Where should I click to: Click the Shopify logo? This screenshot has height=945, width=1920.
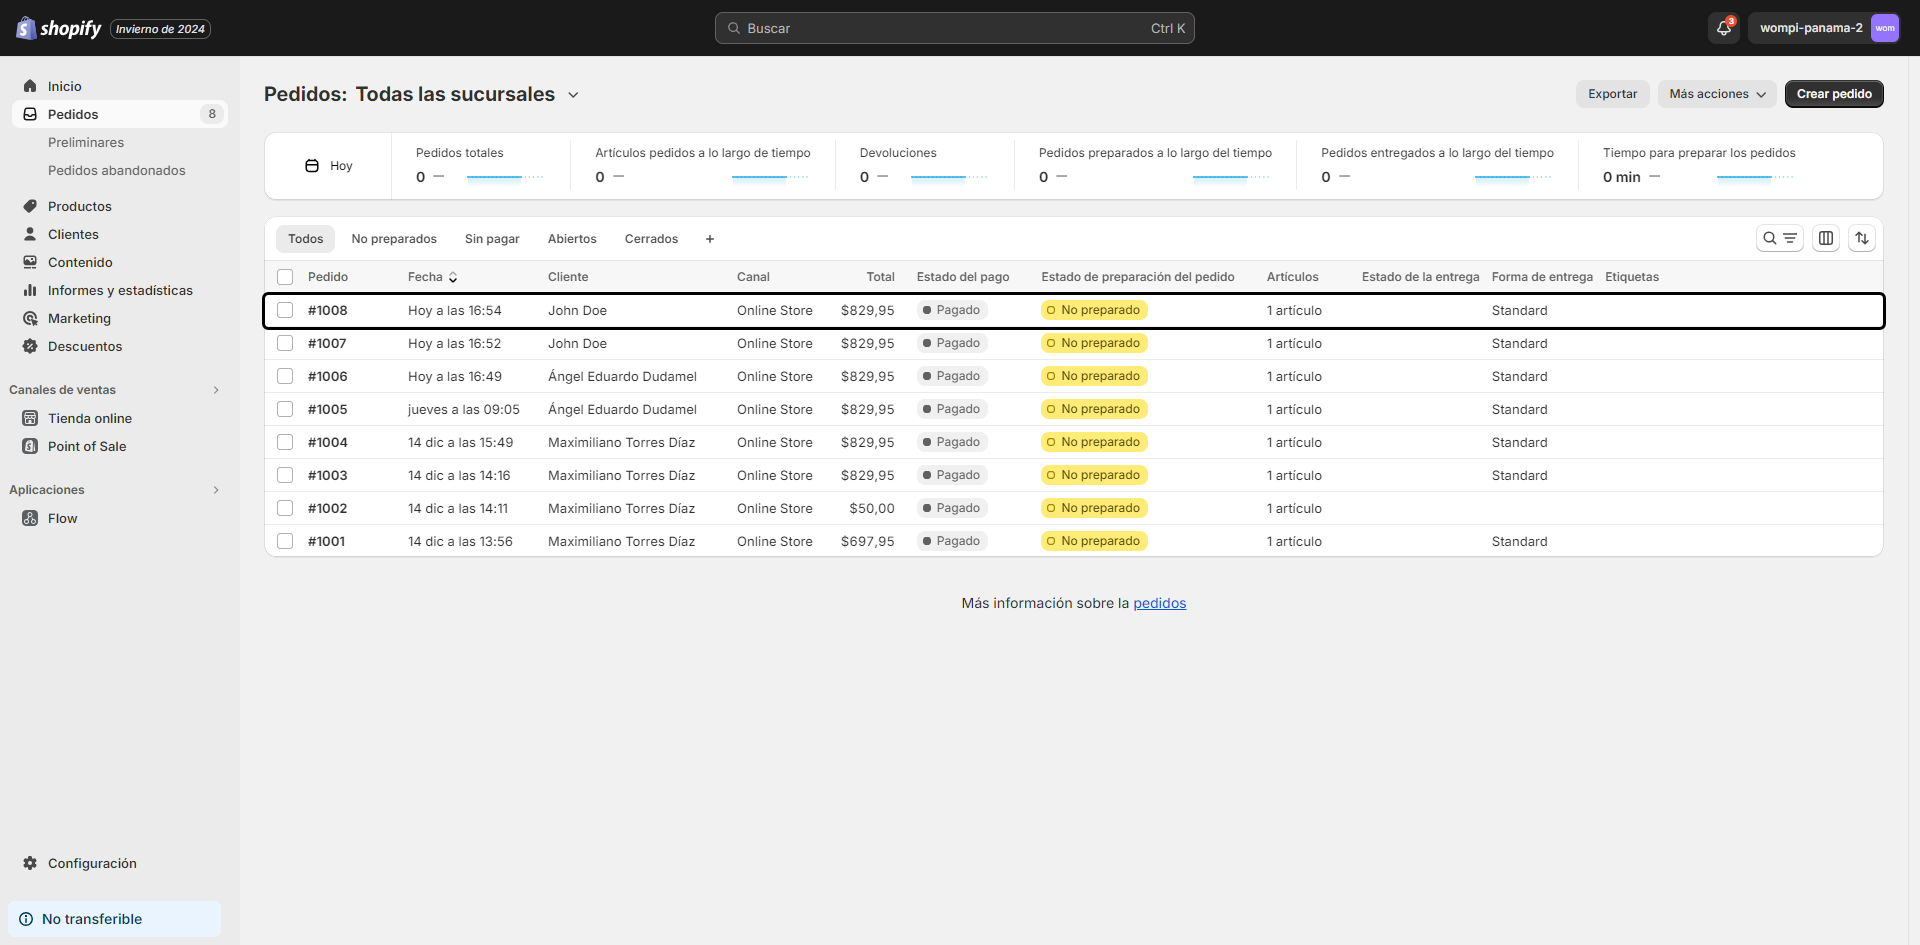[x=58, y=28]
